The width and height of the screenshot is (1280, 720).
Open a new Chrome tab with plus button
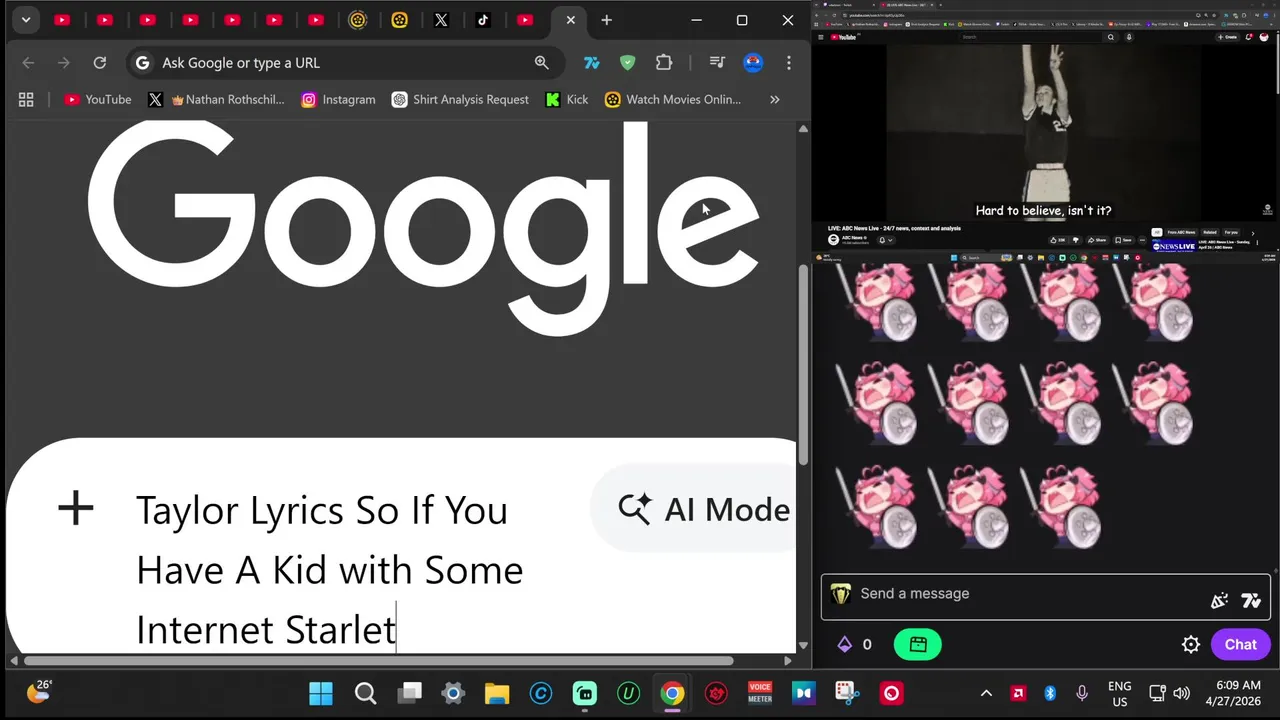(606, 20)
